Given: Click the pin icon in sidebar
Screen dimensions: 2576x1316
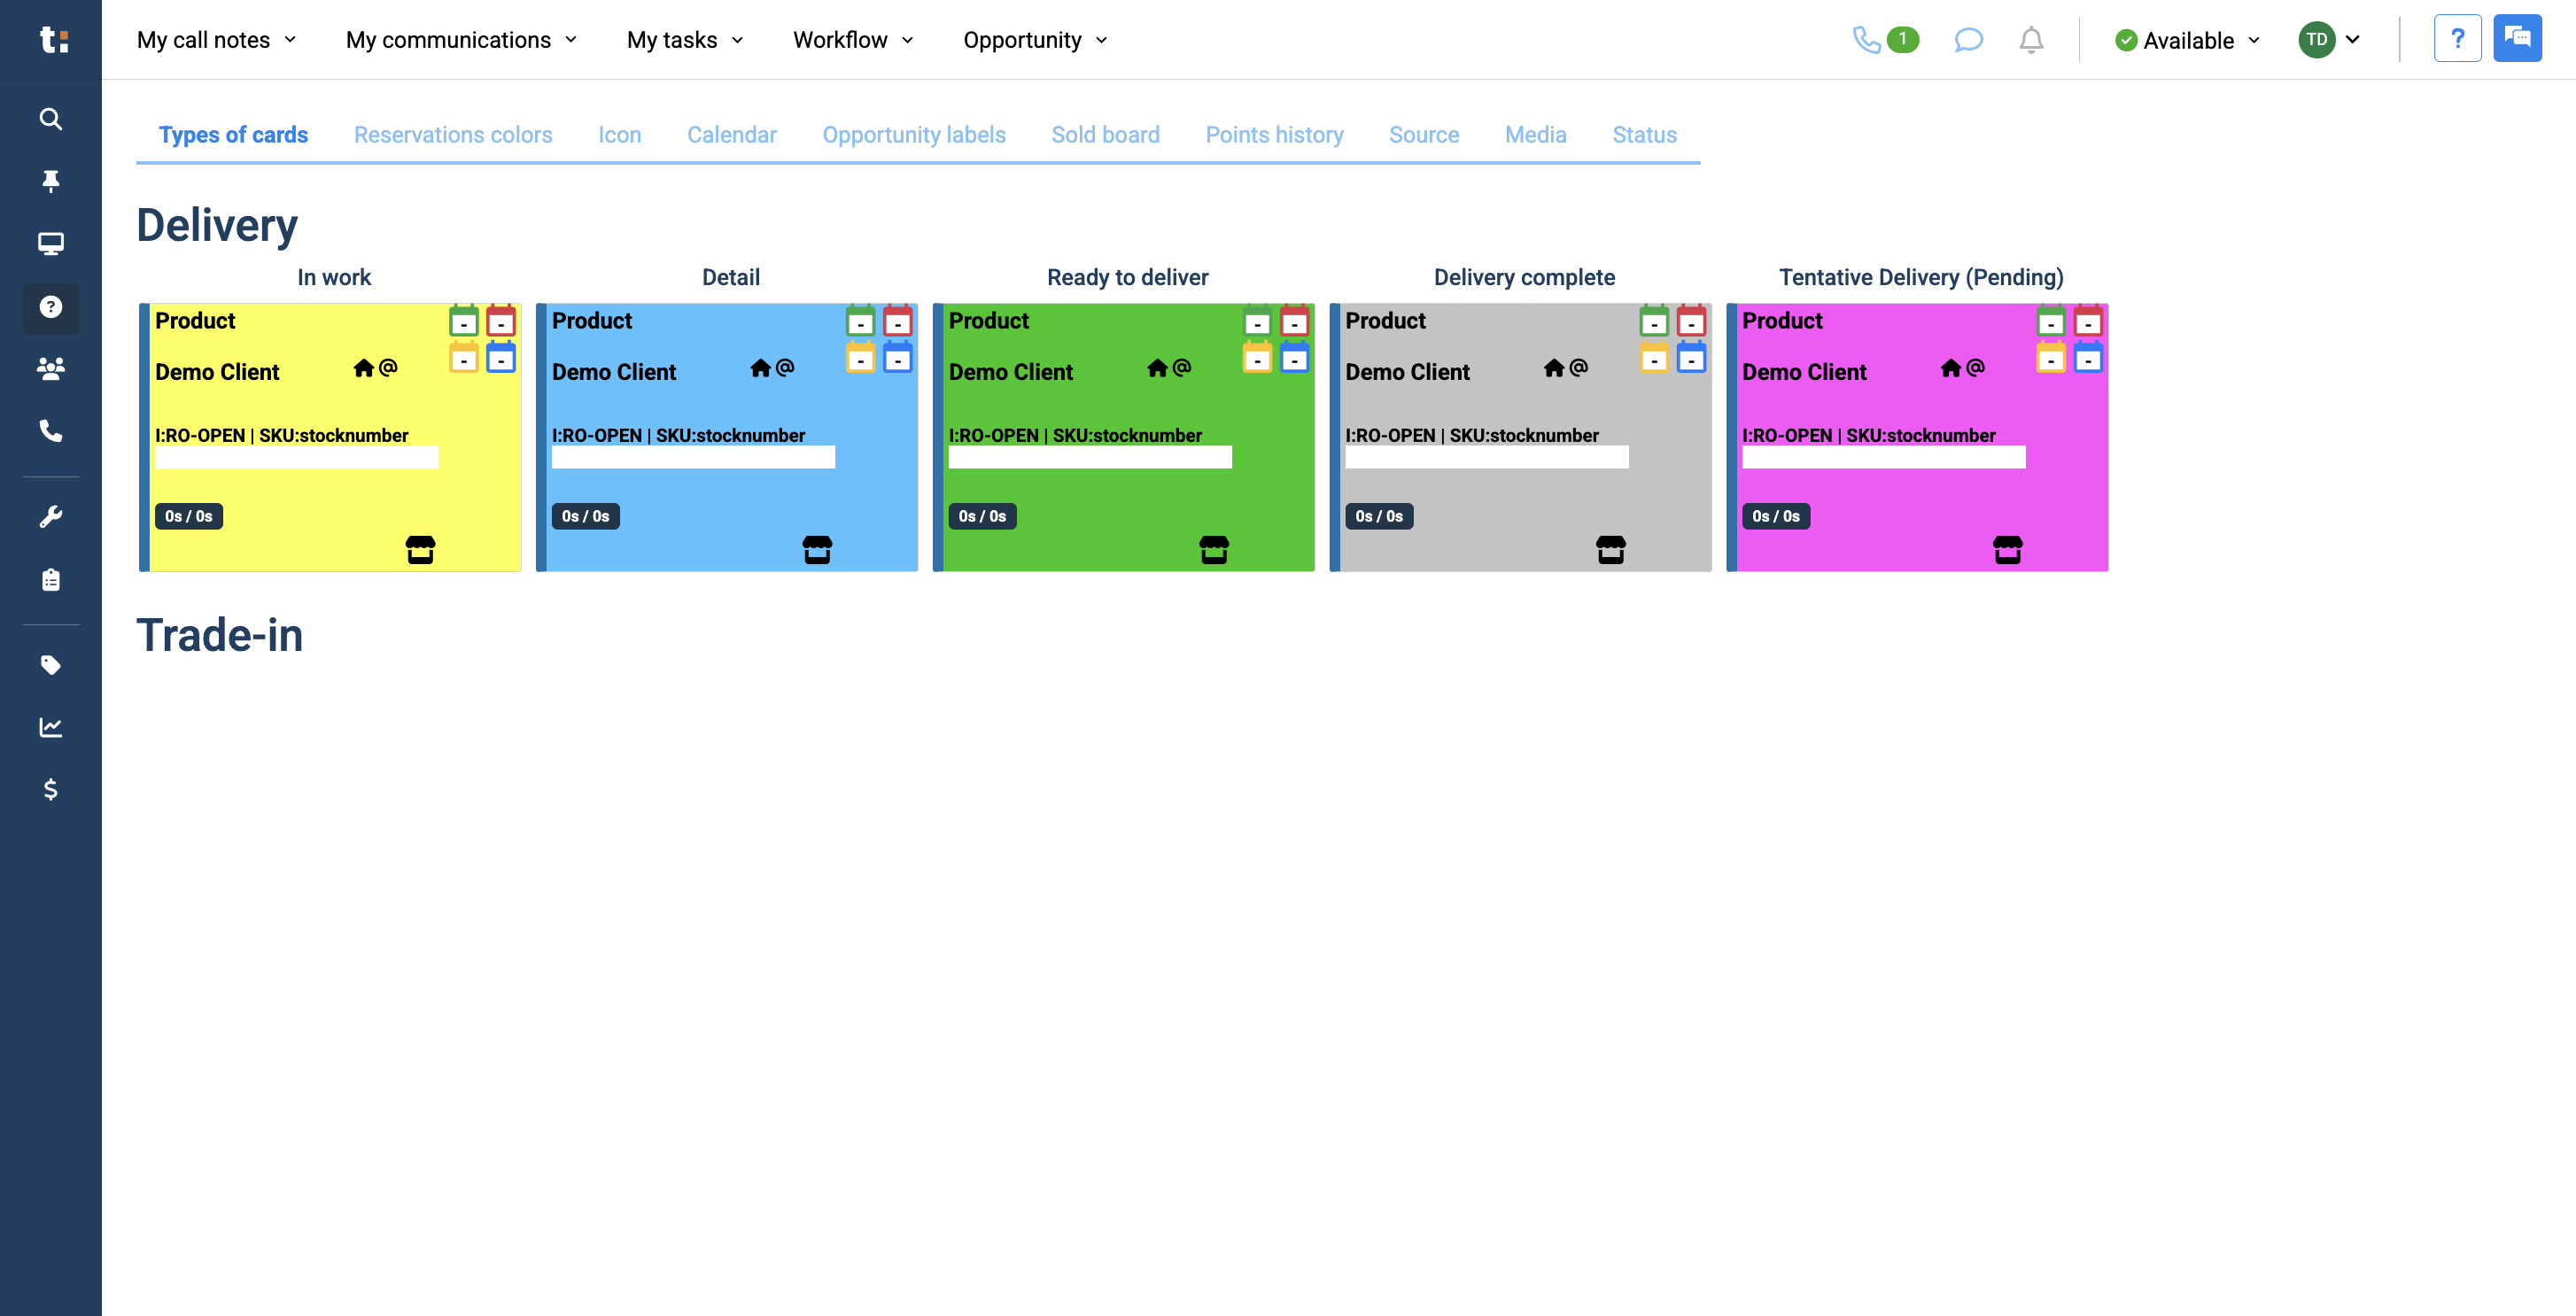Looking at the screenshot, I should tap(50, 181).
